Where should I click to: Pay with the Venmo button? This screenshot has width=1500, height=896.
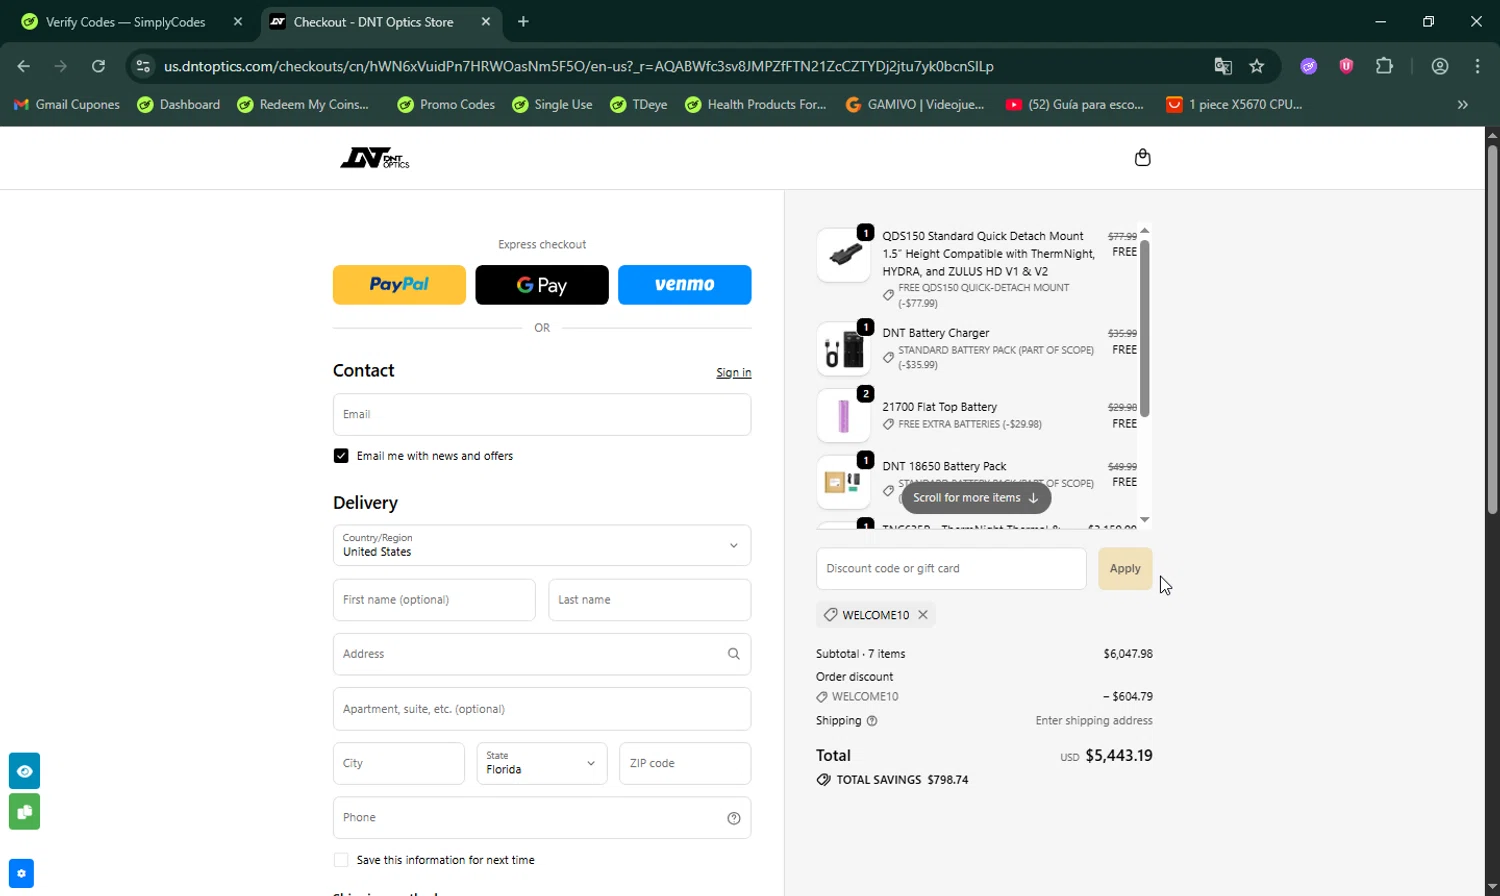click(x=685, y=285)
